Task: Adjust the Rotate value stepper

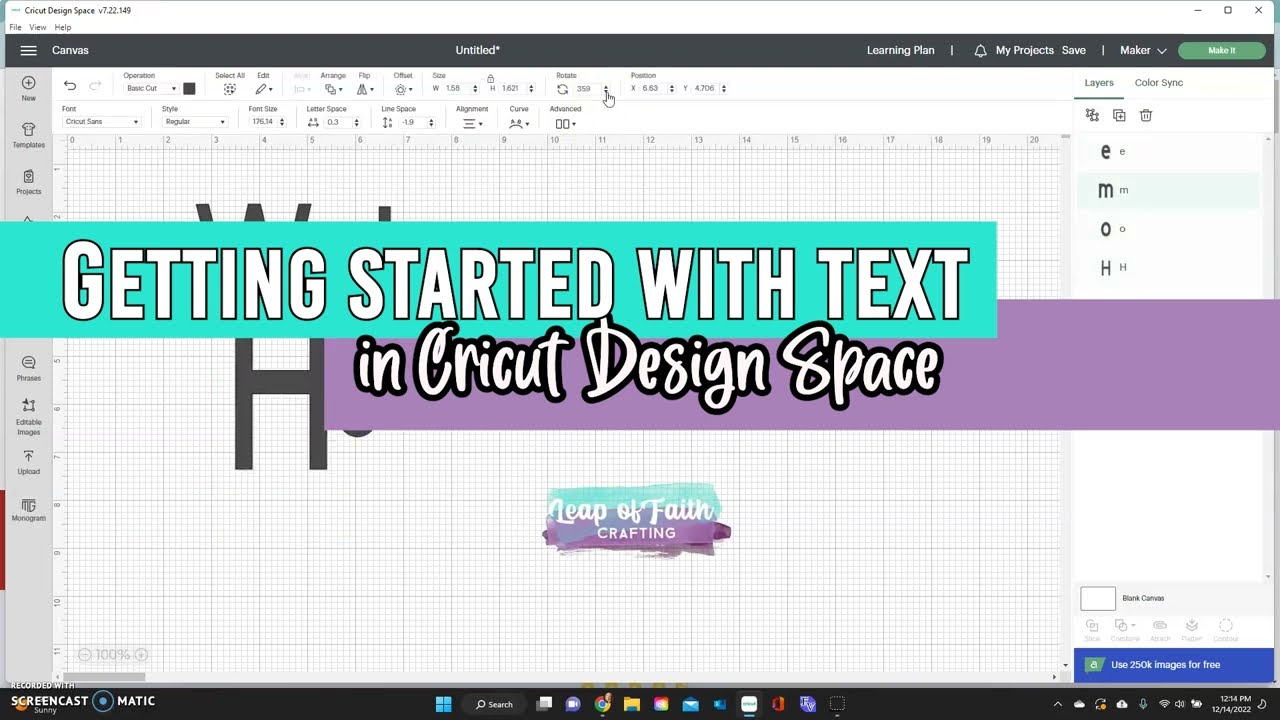Action: 605,89
